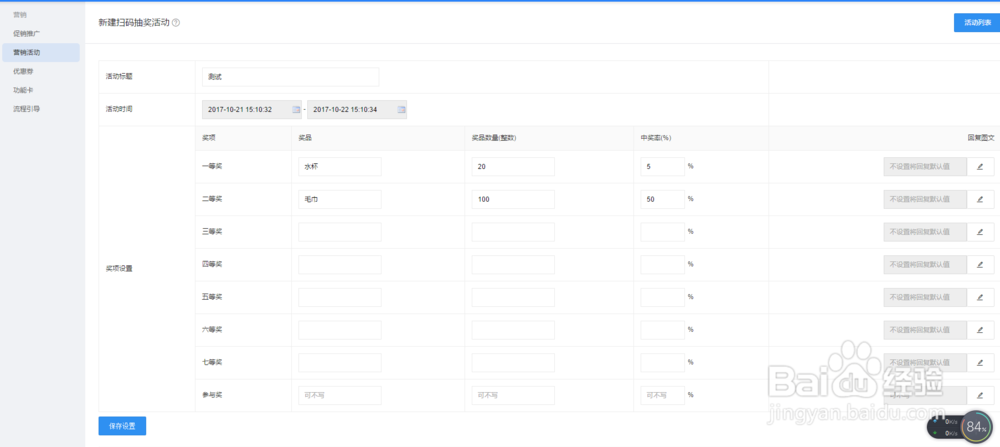Open the 活动列表 button
Viewport: 1000px width, 447px height.
[976, 22]
